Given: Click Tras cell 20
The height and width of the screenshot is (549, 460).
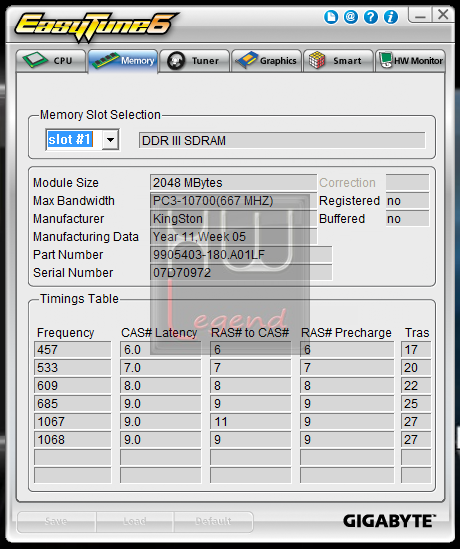Looking at the screenshot, I should (416, 368).
